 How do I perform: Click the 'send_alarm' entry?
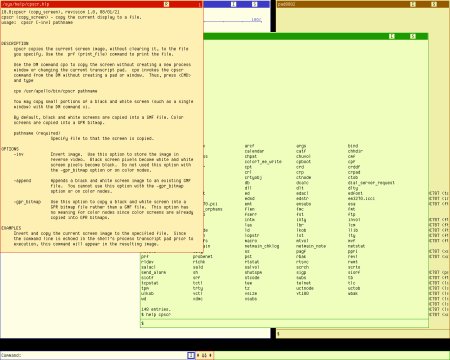tap(153, 272)
